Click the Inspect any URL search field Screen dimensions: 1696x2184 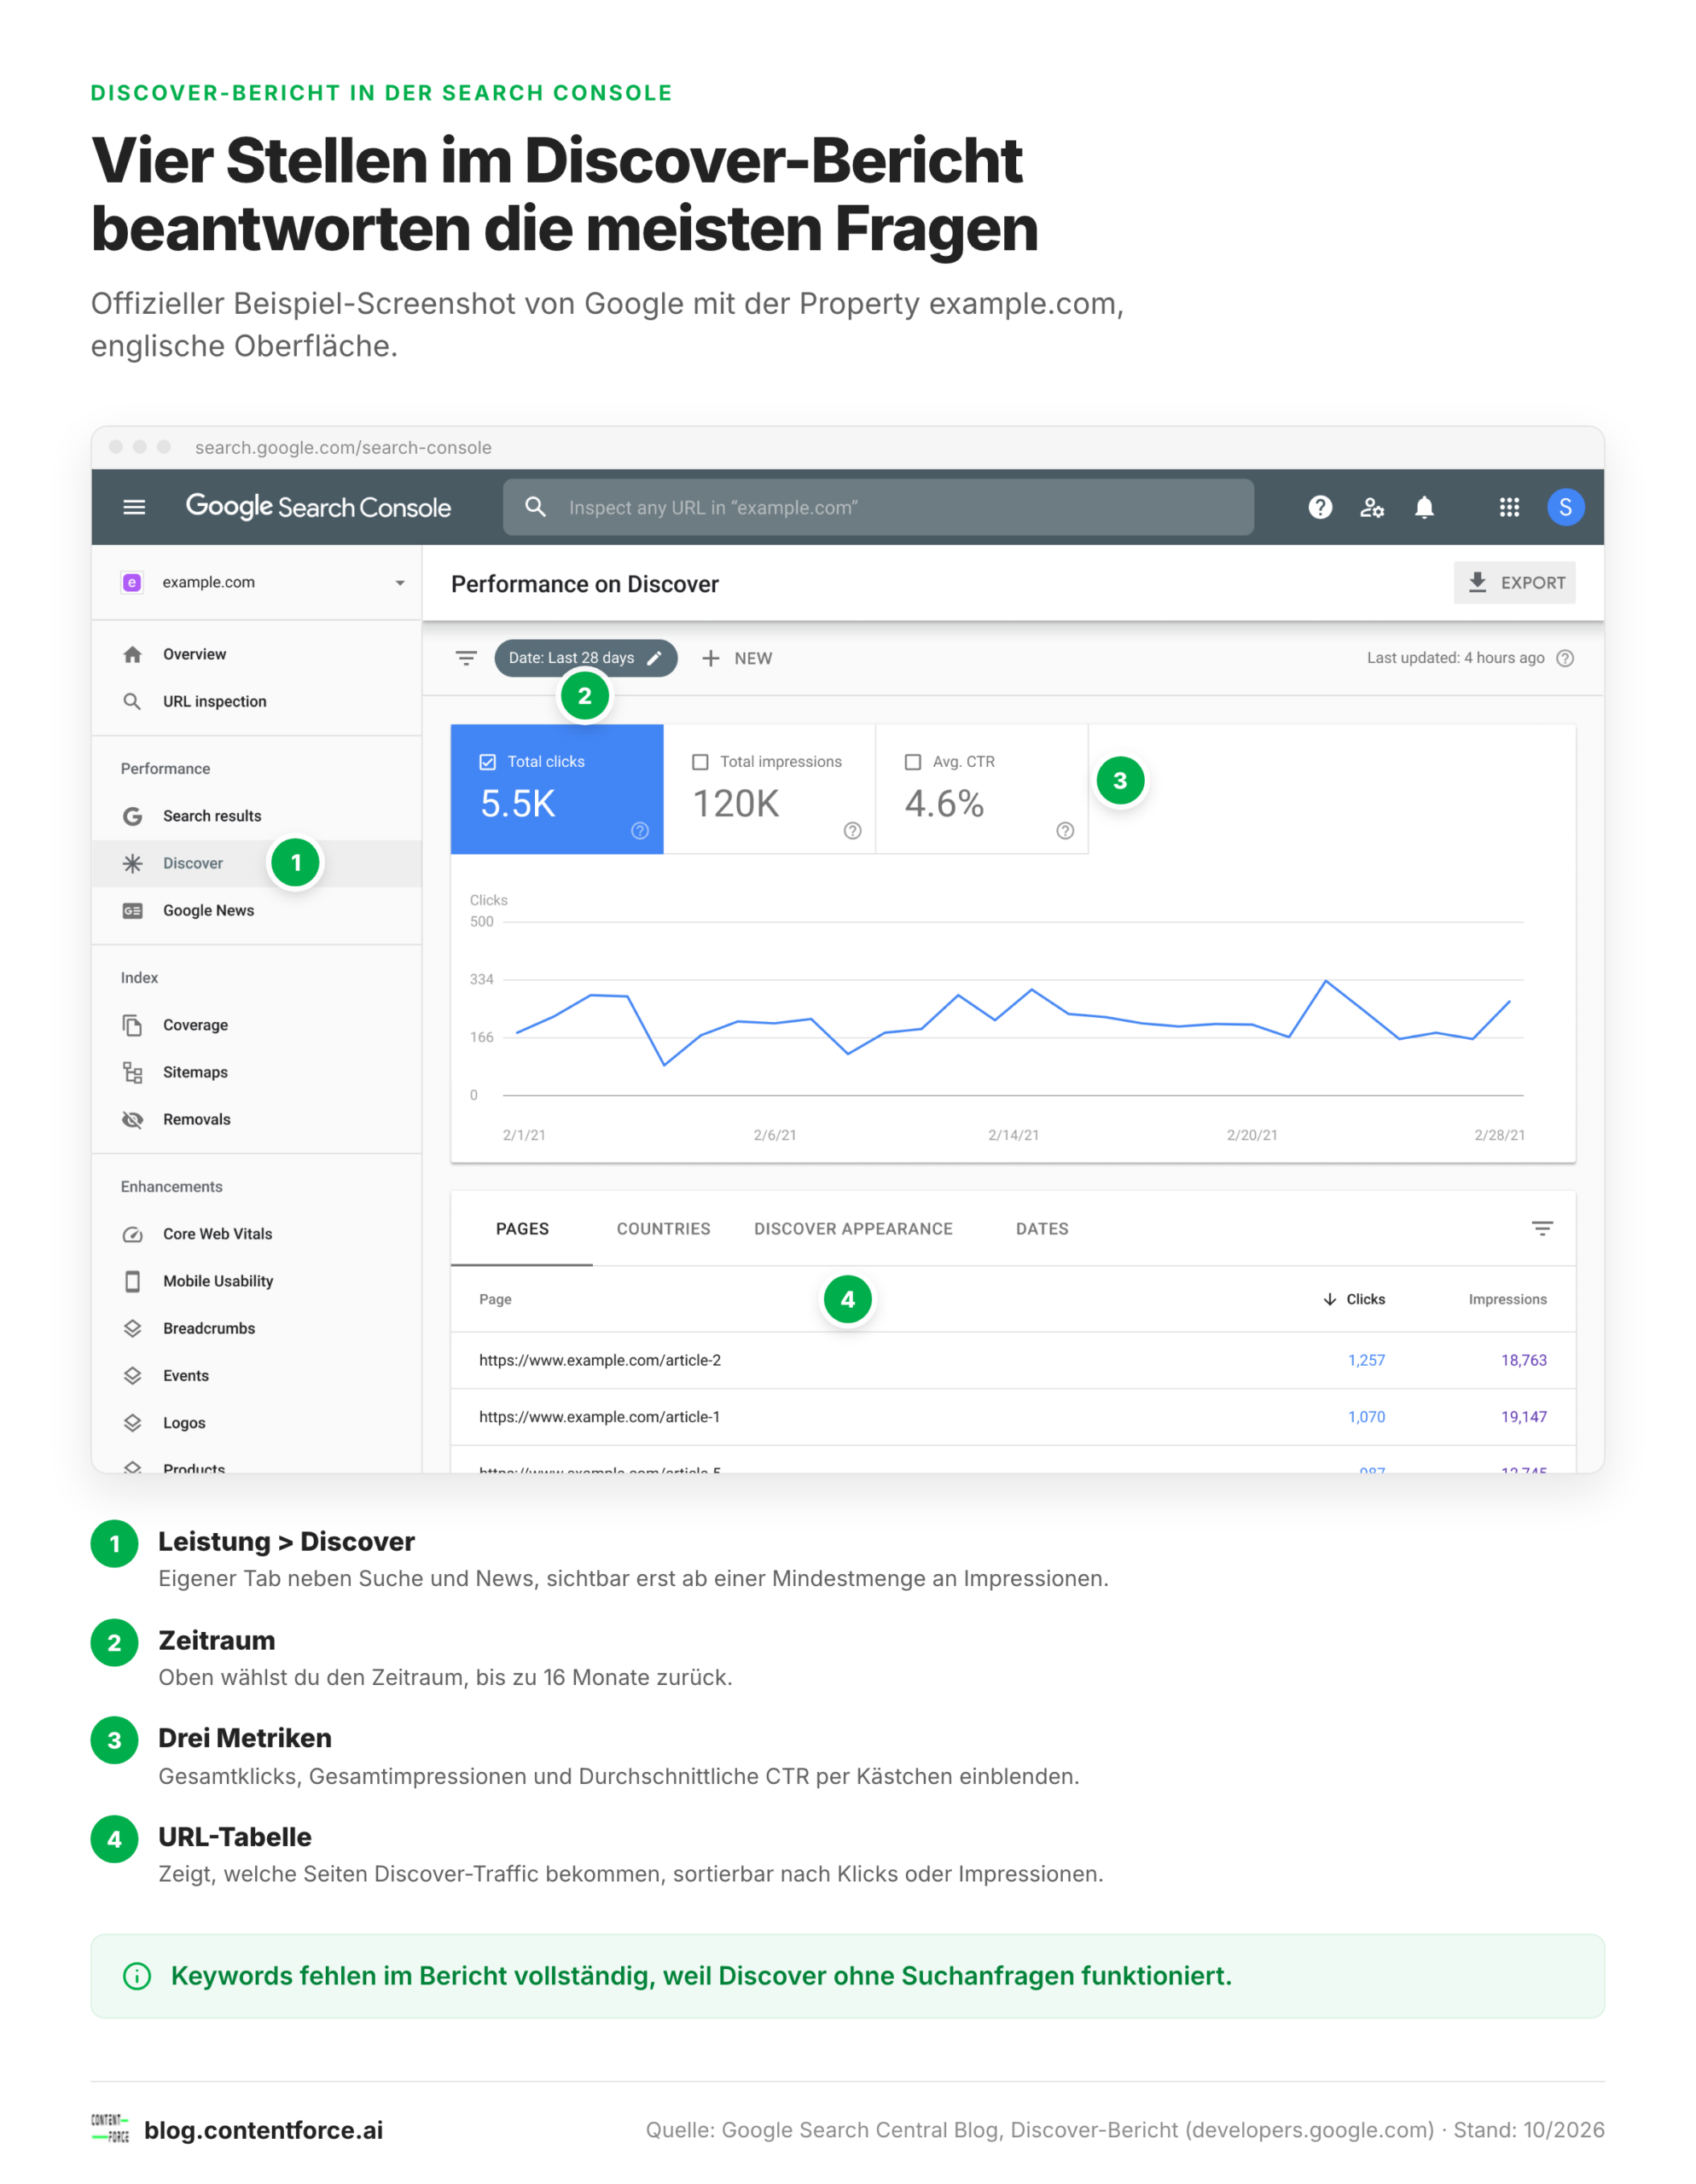[x=878, y=507]
